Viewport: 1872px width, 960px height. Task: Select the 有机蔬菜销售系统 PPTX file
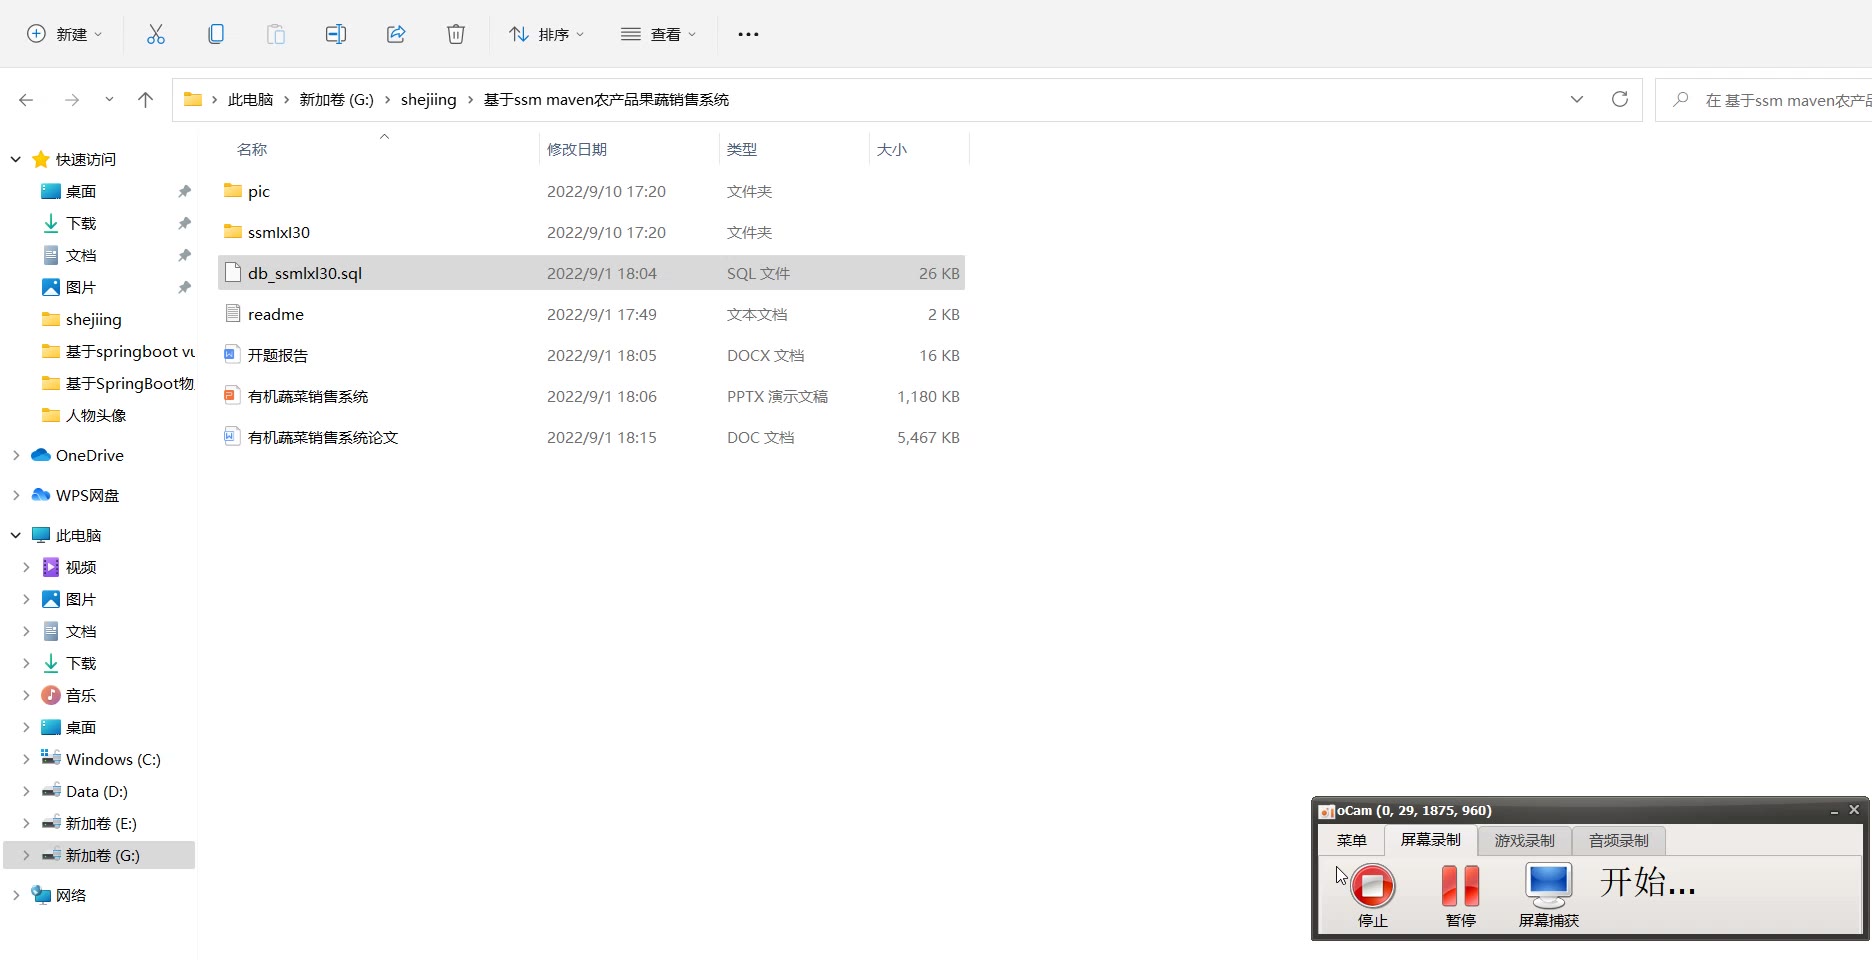[x=591, y=396]
